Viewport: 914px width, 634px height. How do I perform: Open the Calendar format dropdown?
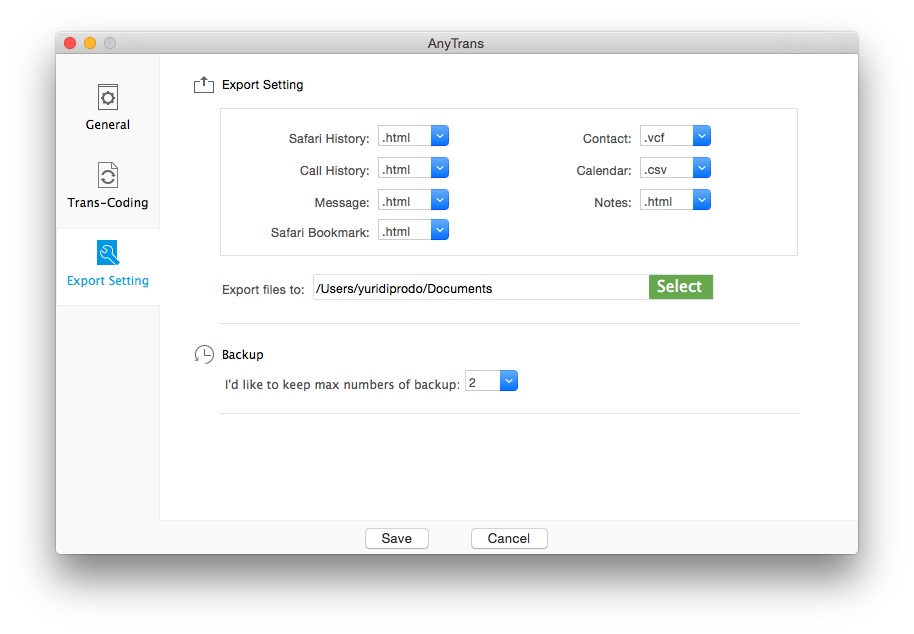pos(675,169)
